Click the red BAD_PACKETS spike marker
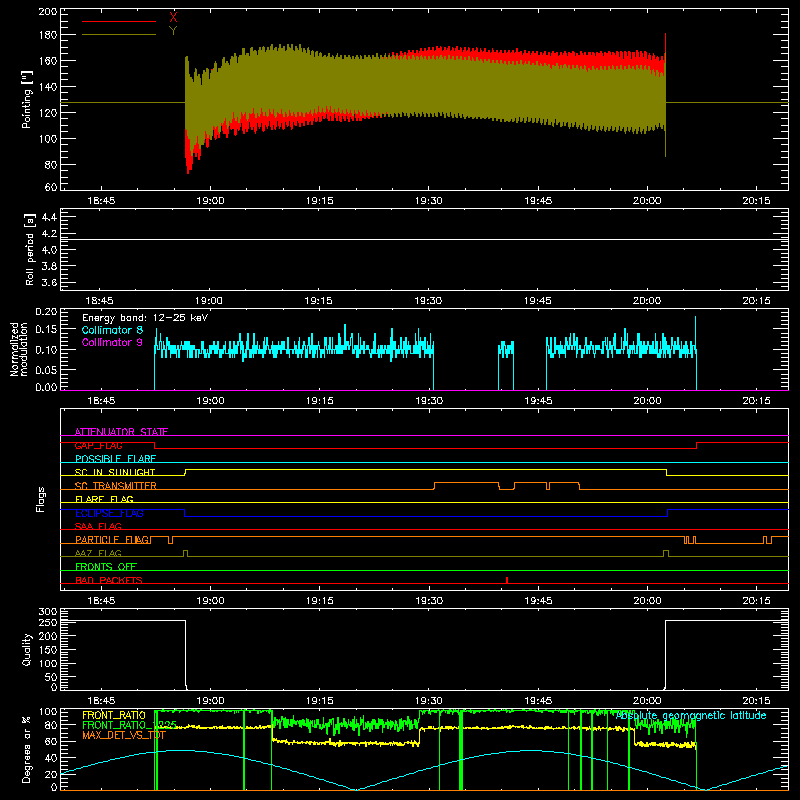 point(507,580)
